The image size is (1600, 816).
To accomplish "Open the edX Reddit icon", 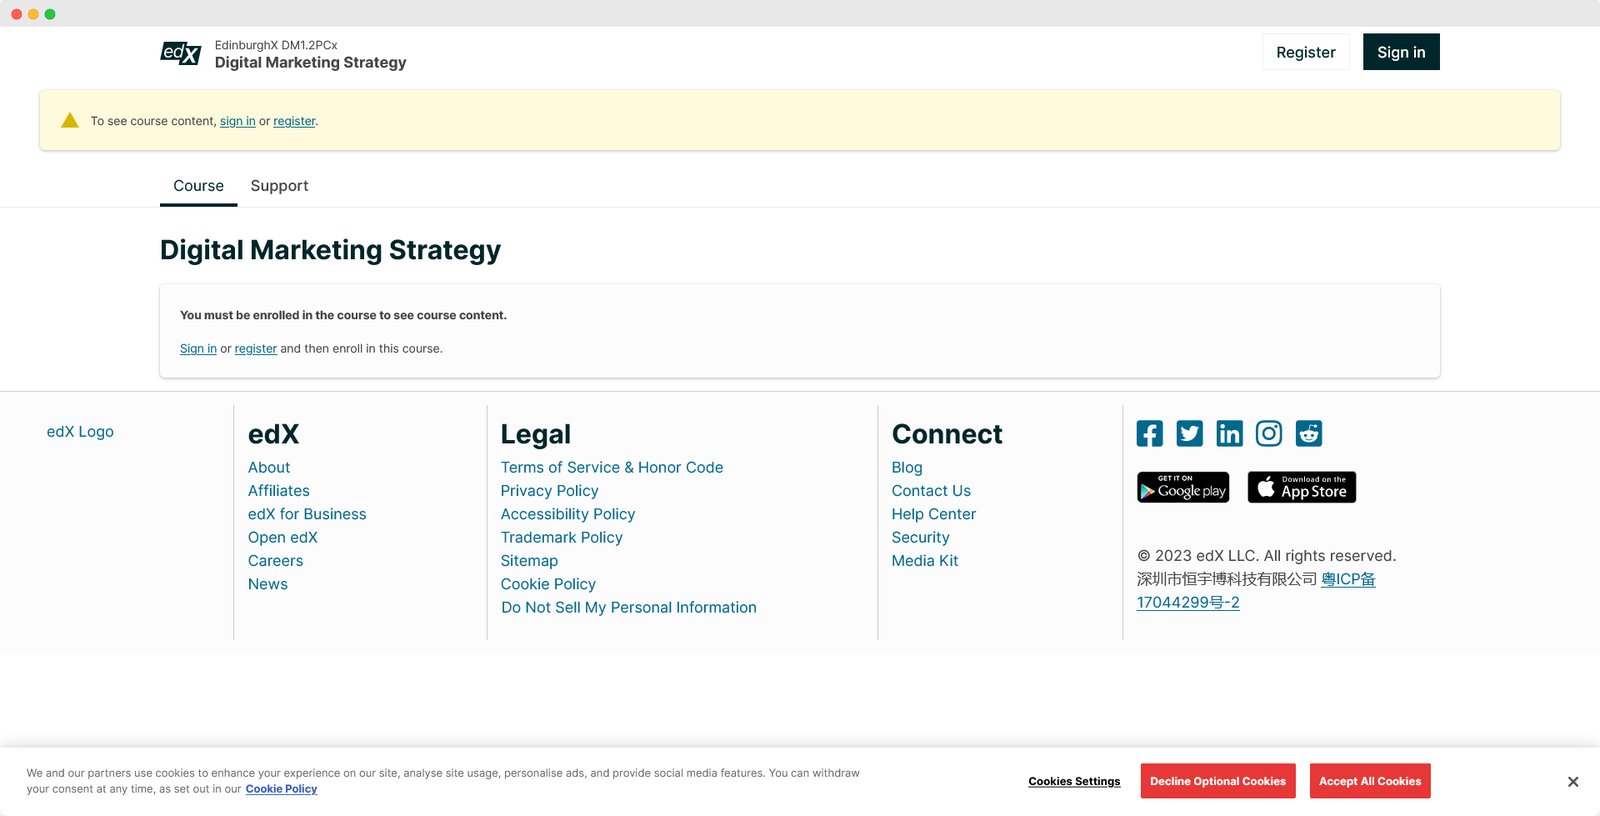I will pos(1309,433).
